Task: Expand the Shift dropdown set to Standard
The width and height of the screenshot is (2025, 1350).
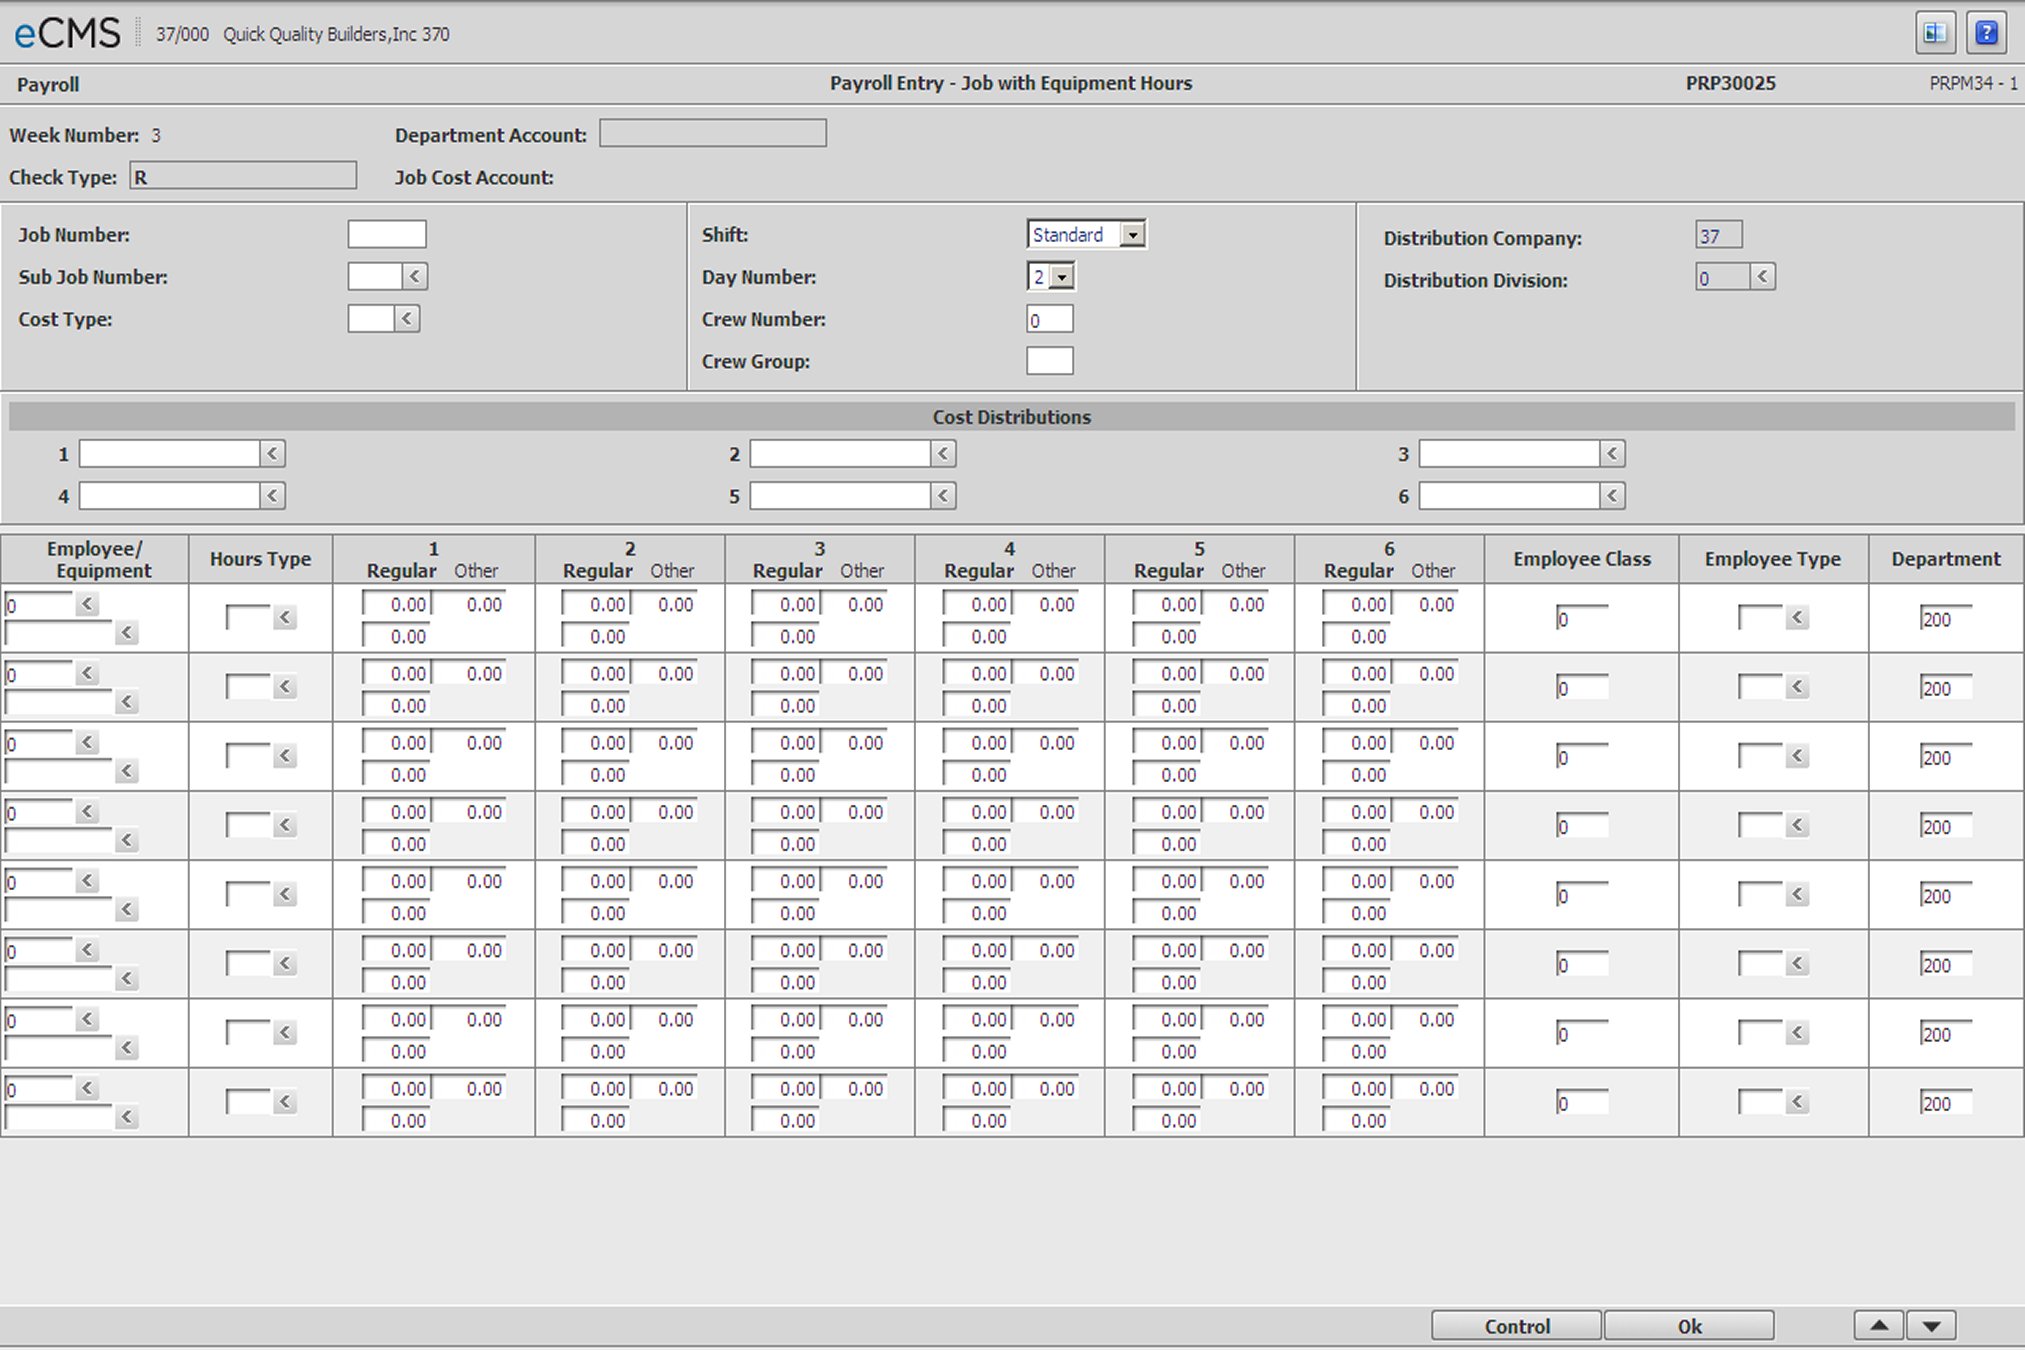Action: [x=1132, y=235]
